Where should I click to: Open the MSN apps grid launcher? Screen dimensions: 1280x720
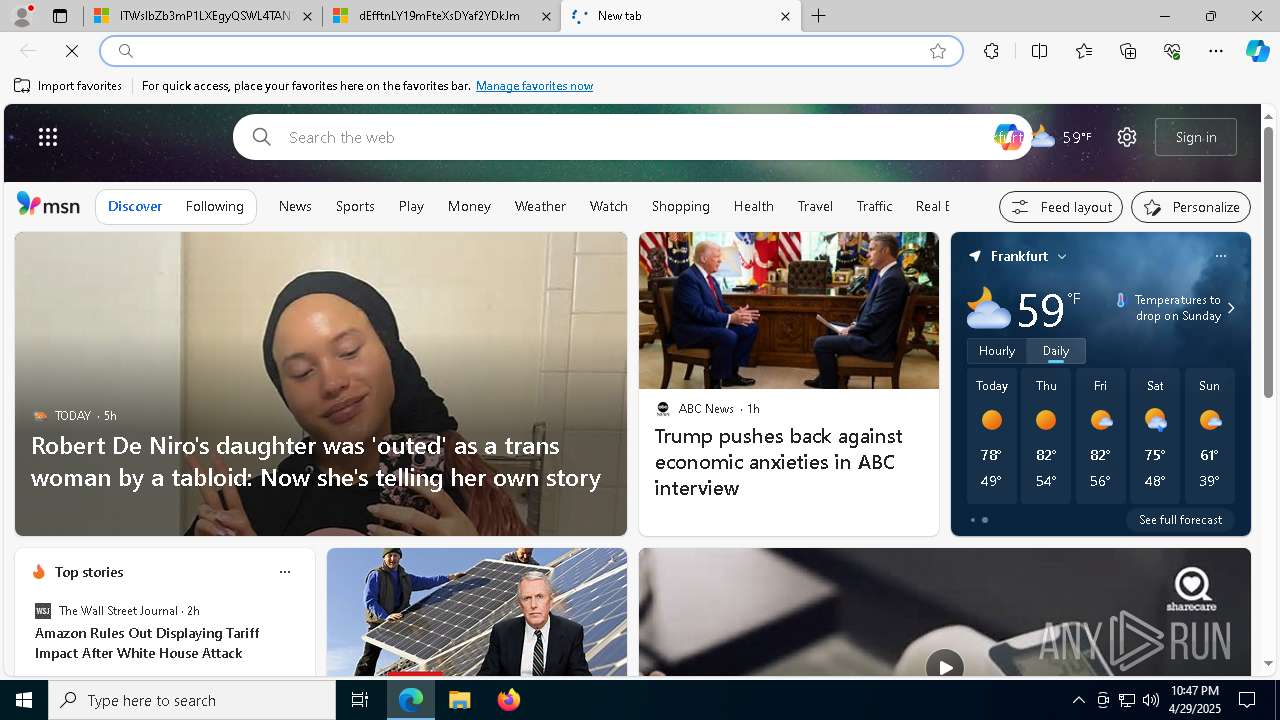(x=48, y=137)
